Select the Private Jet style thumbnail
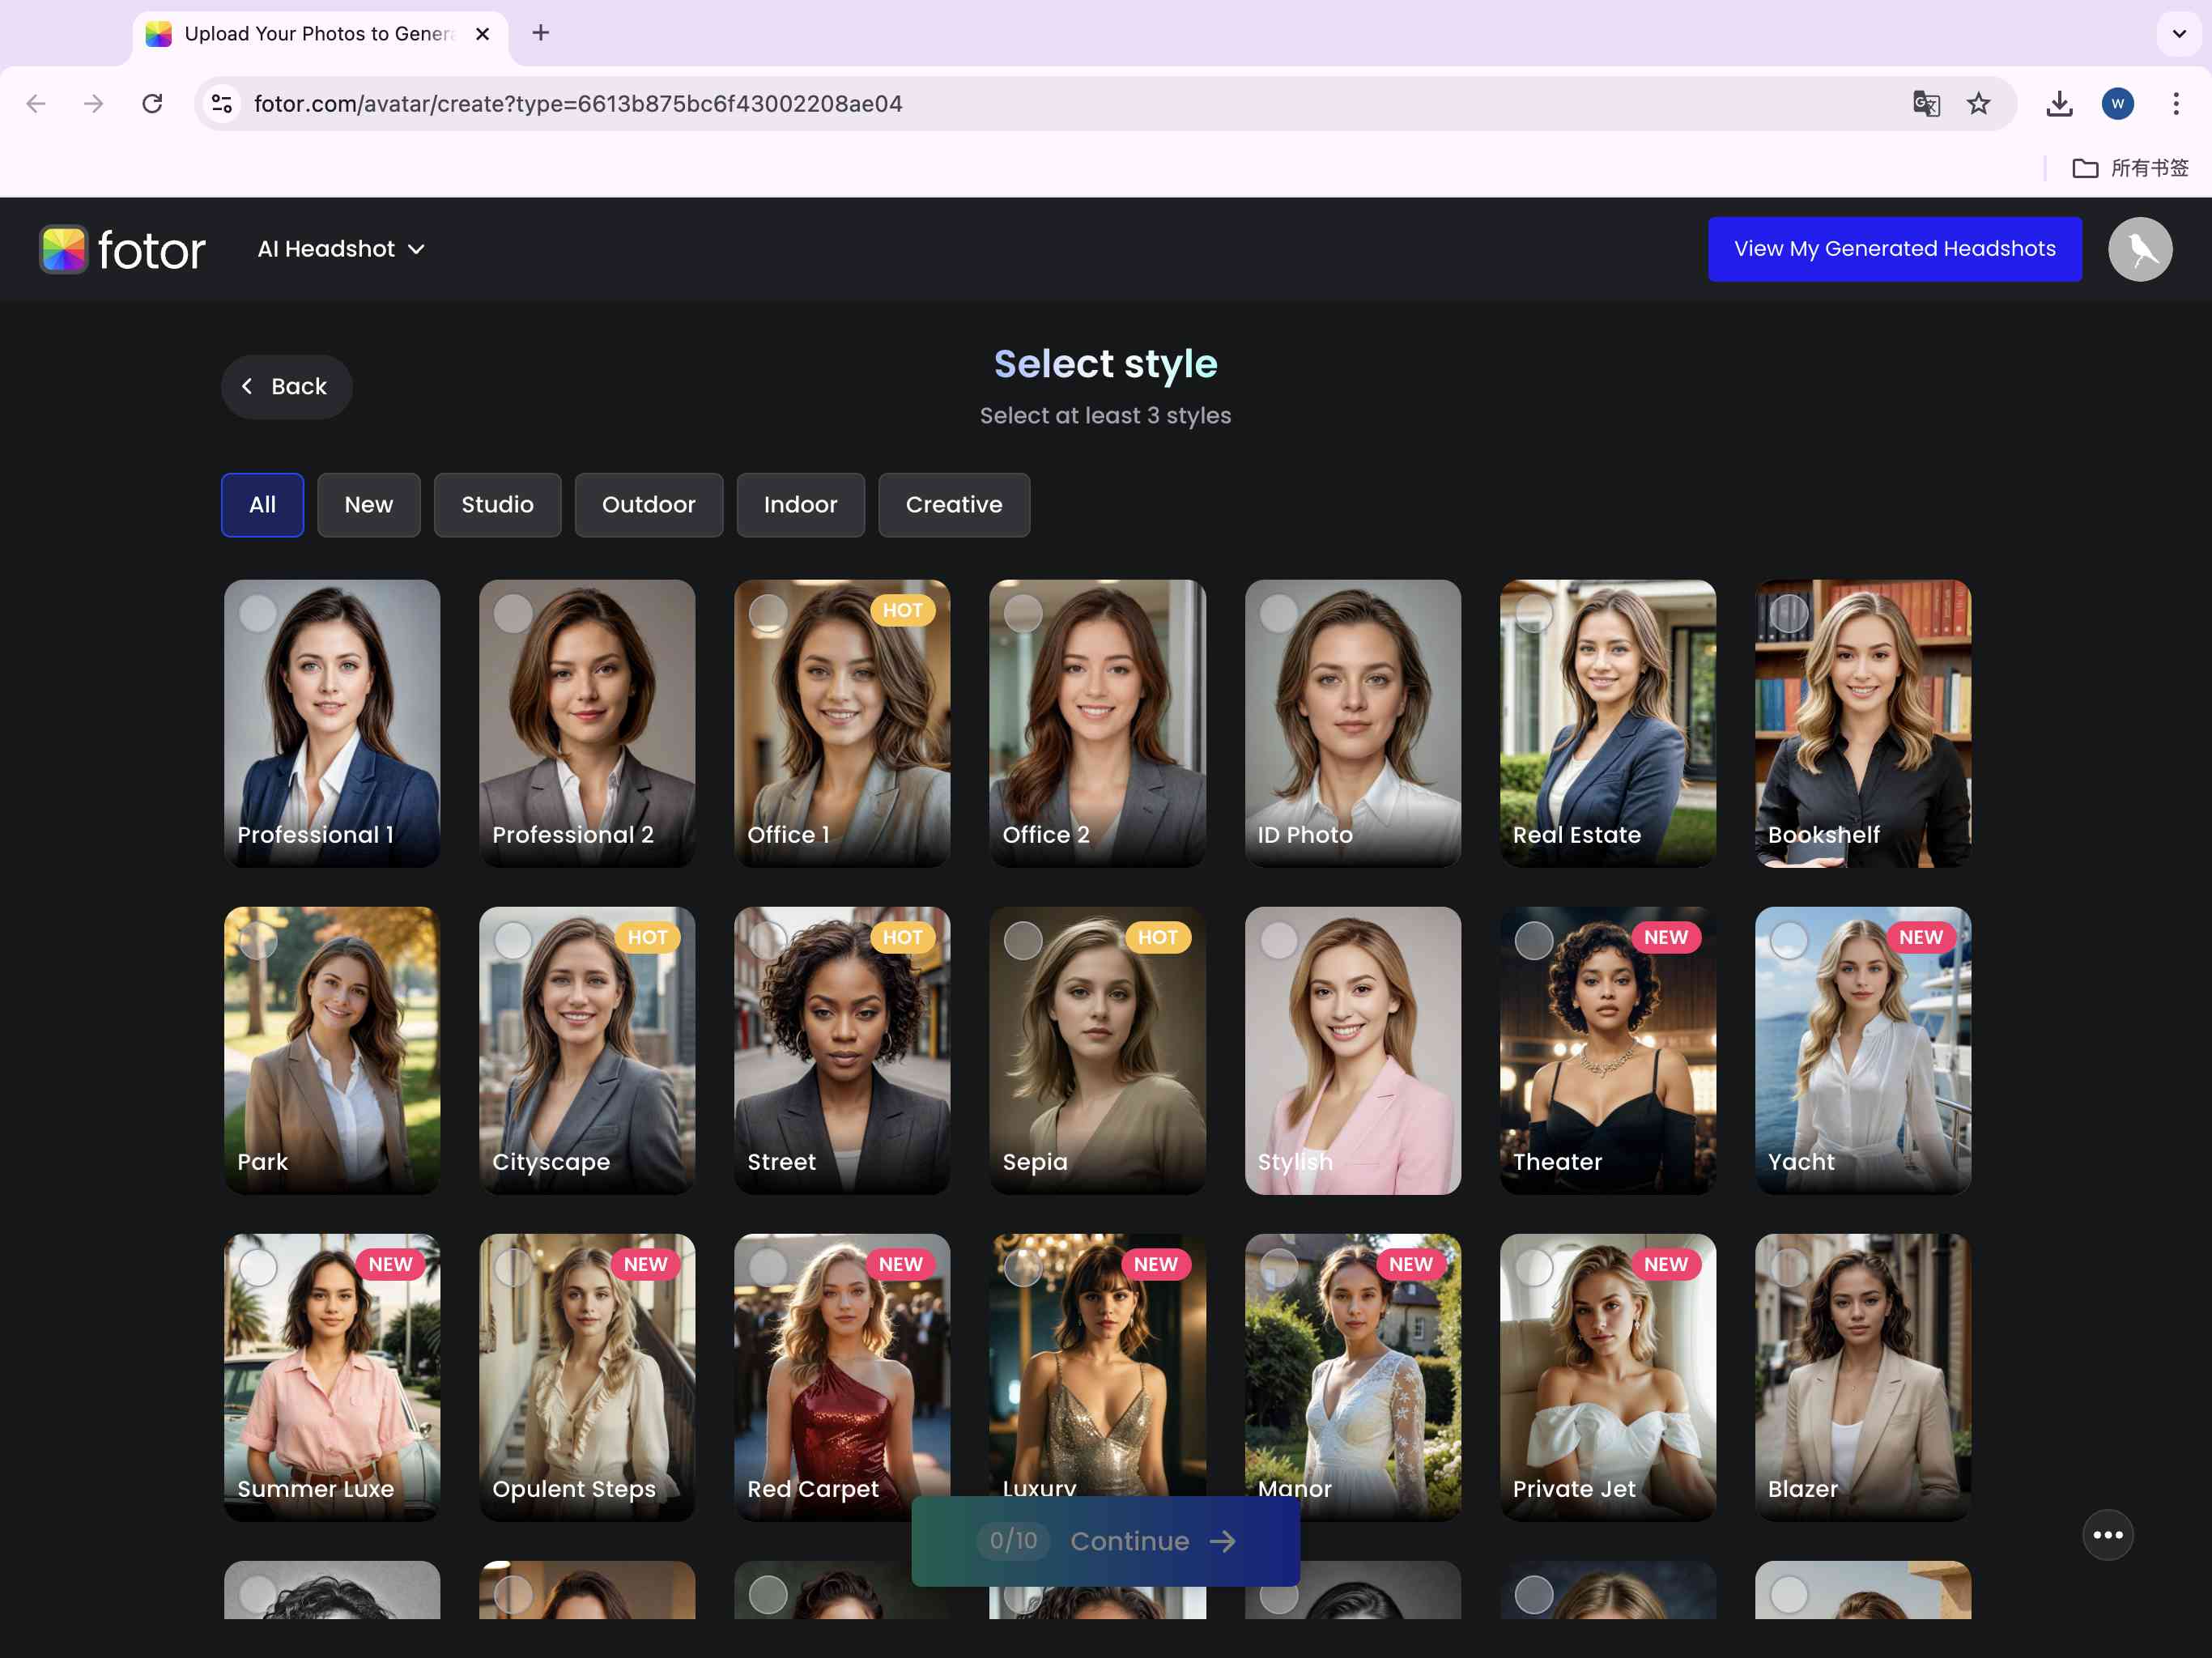 (1607, 1378)
